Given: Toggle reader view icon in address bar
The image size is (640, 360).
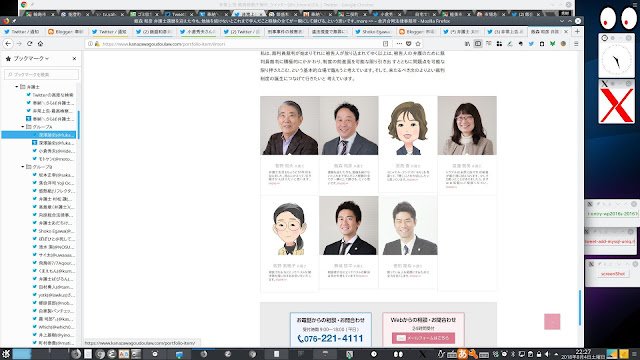Looking at the screenshot, I should click(385, 44).
